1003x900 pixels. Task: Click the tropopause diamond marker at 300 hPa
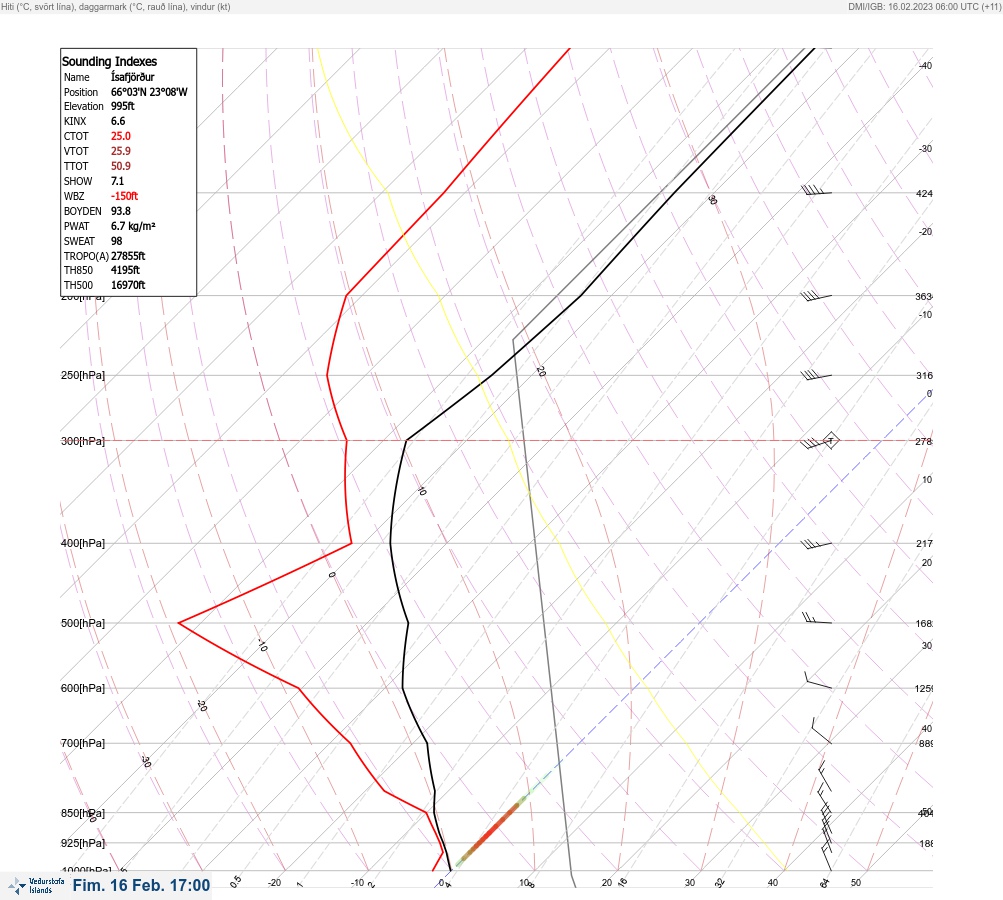(831, 441)
